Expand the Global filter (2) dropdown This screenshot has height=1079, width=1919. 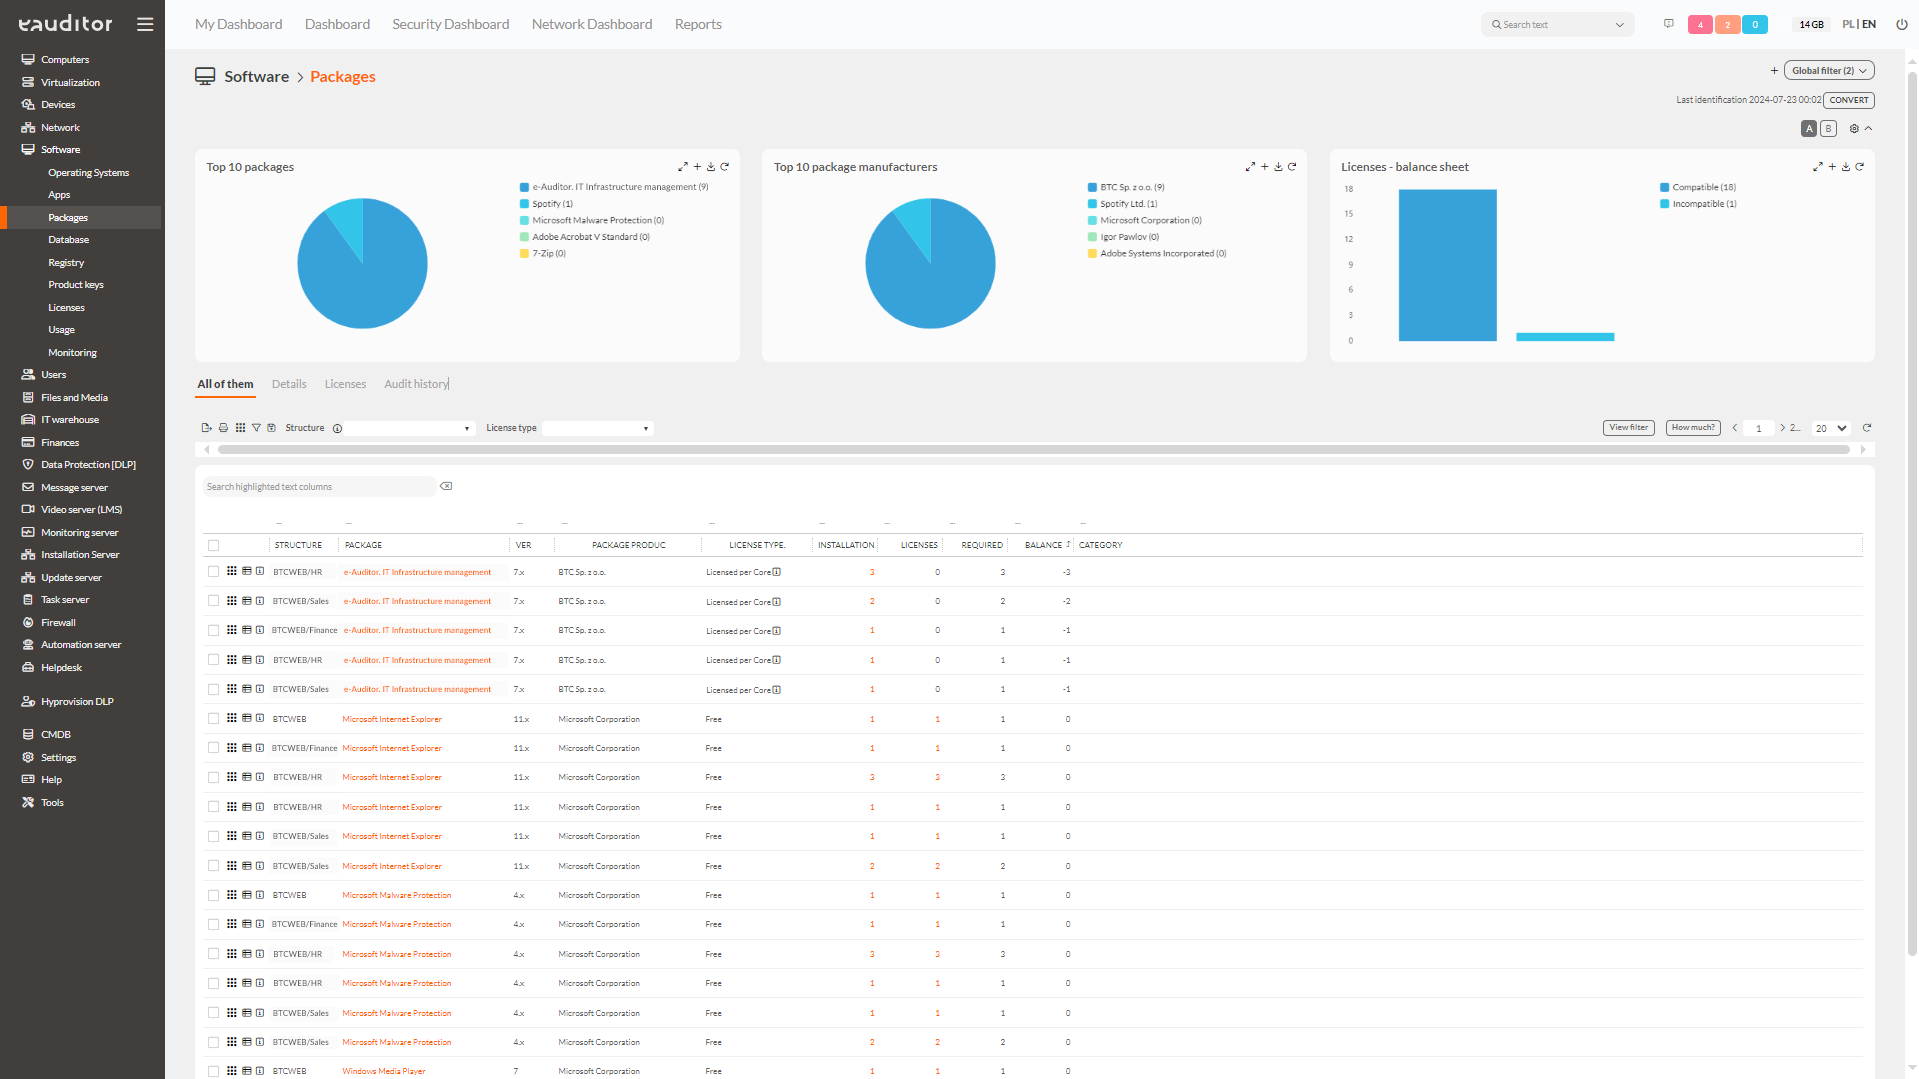pos(1829,71)
